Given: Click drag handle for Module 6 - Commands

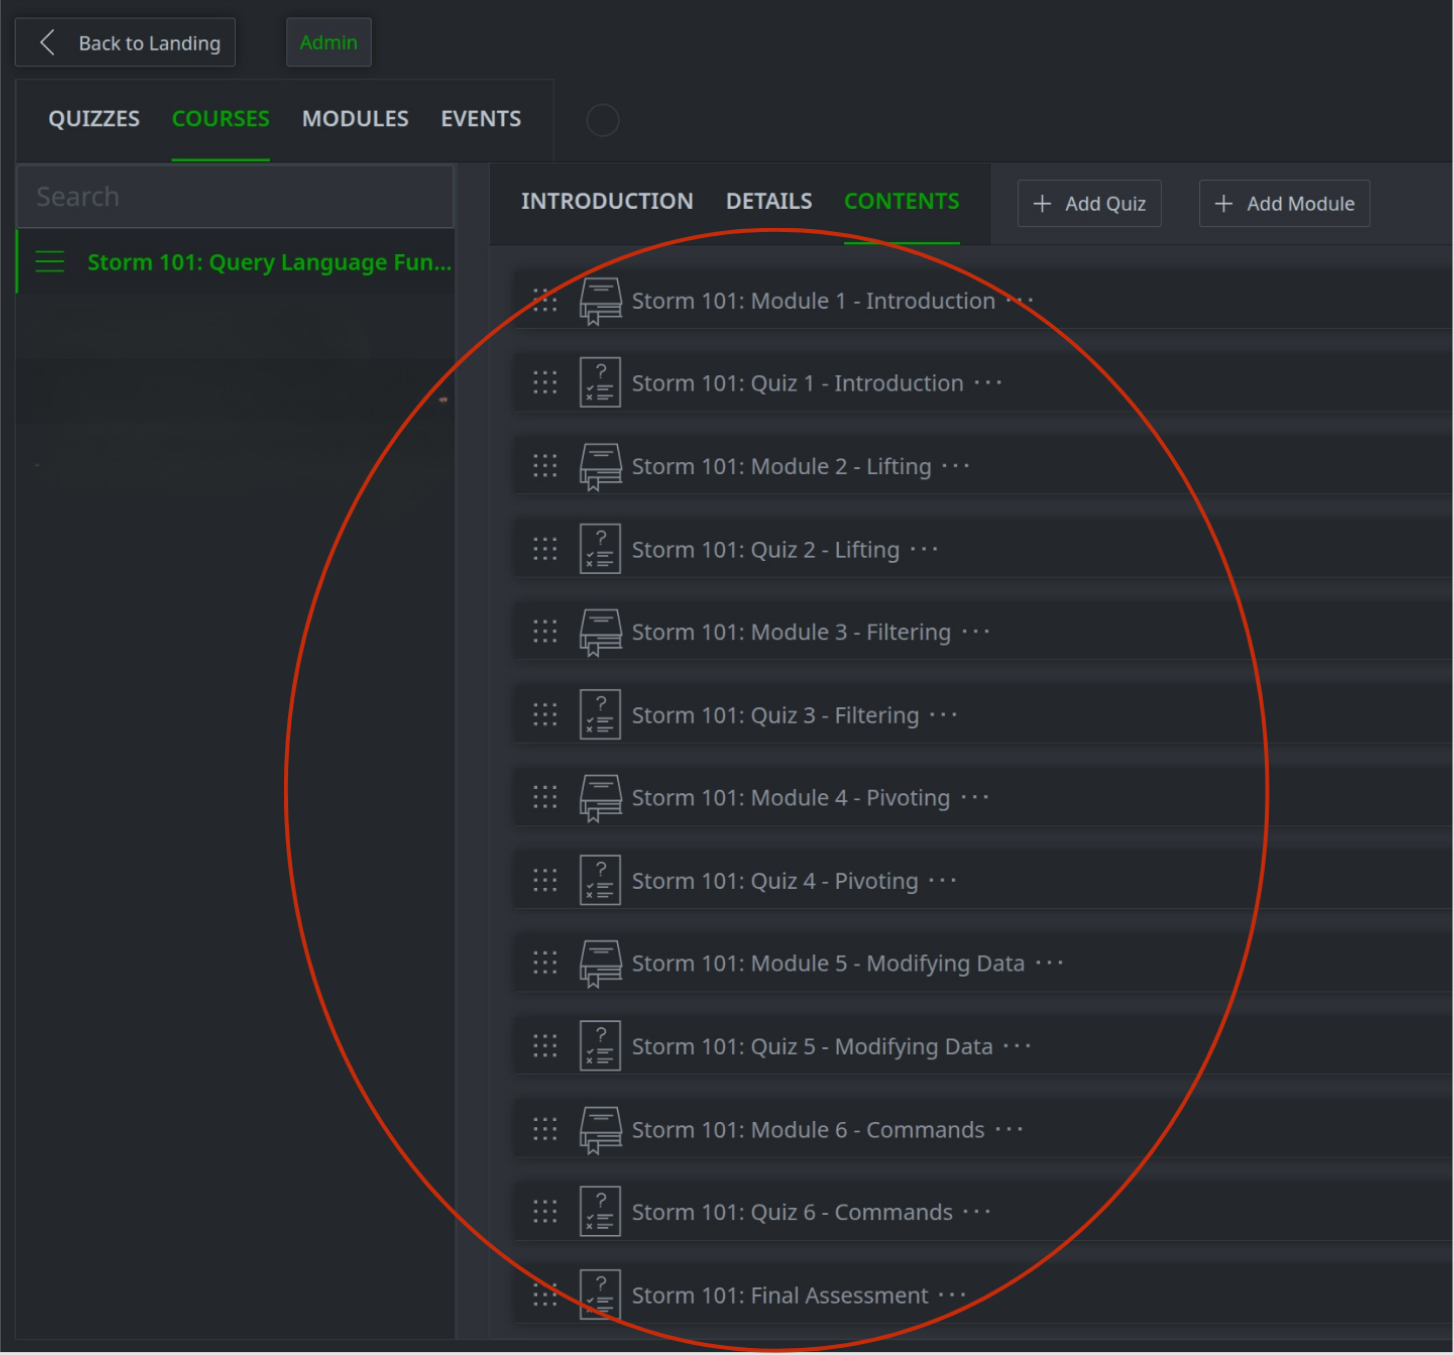Looking at the screenshot, I should 545,1130.
